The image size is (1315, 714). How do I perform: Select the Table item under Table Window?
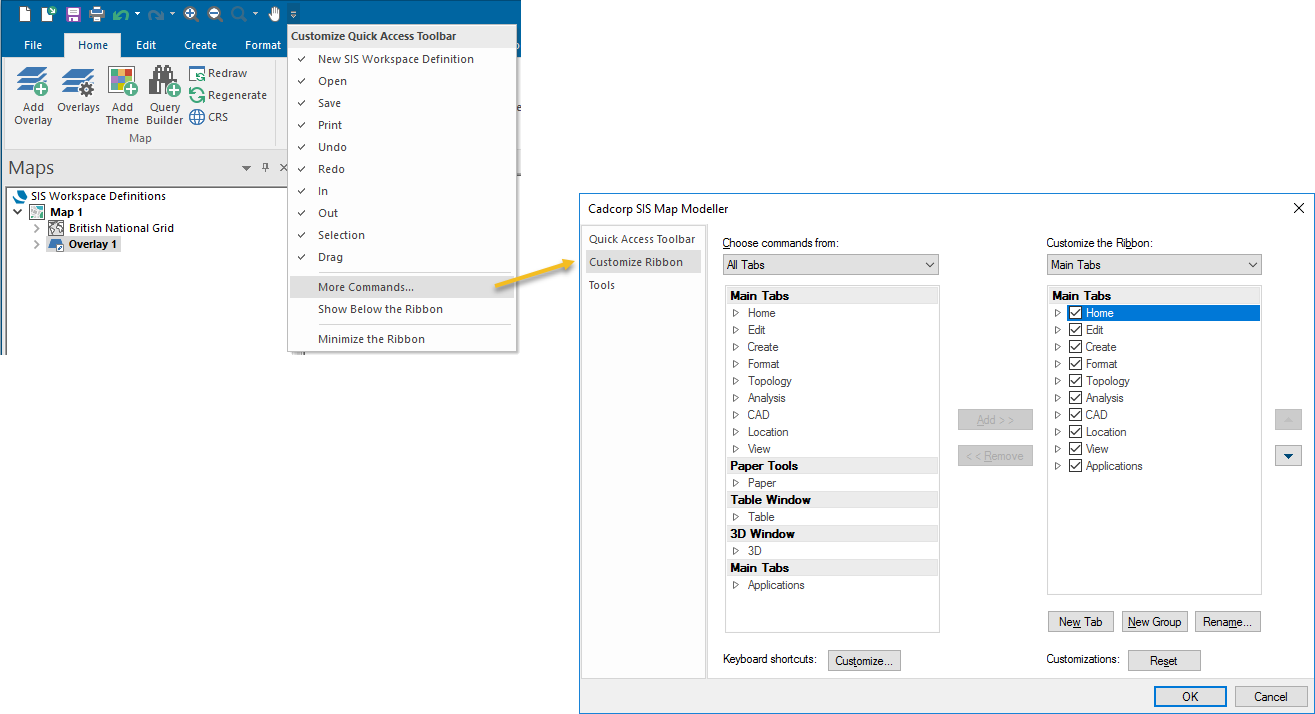coord(761,517)
